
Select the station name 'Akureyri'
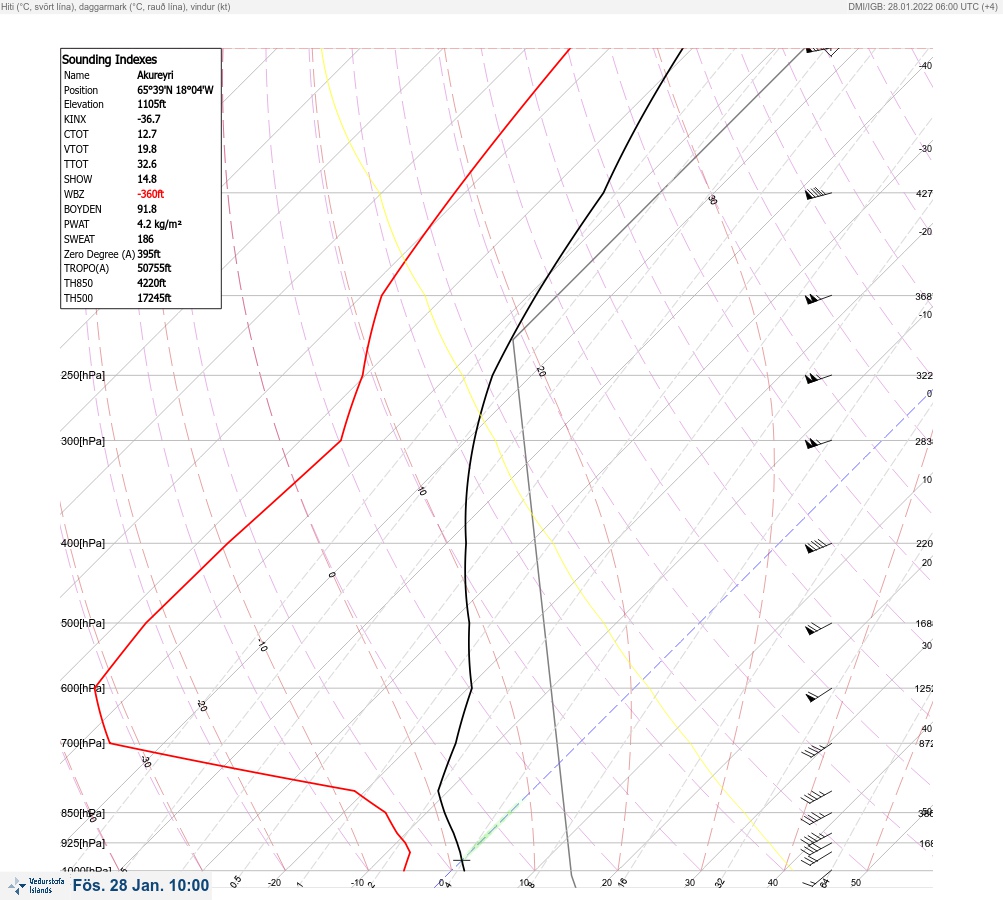(155, 75)
